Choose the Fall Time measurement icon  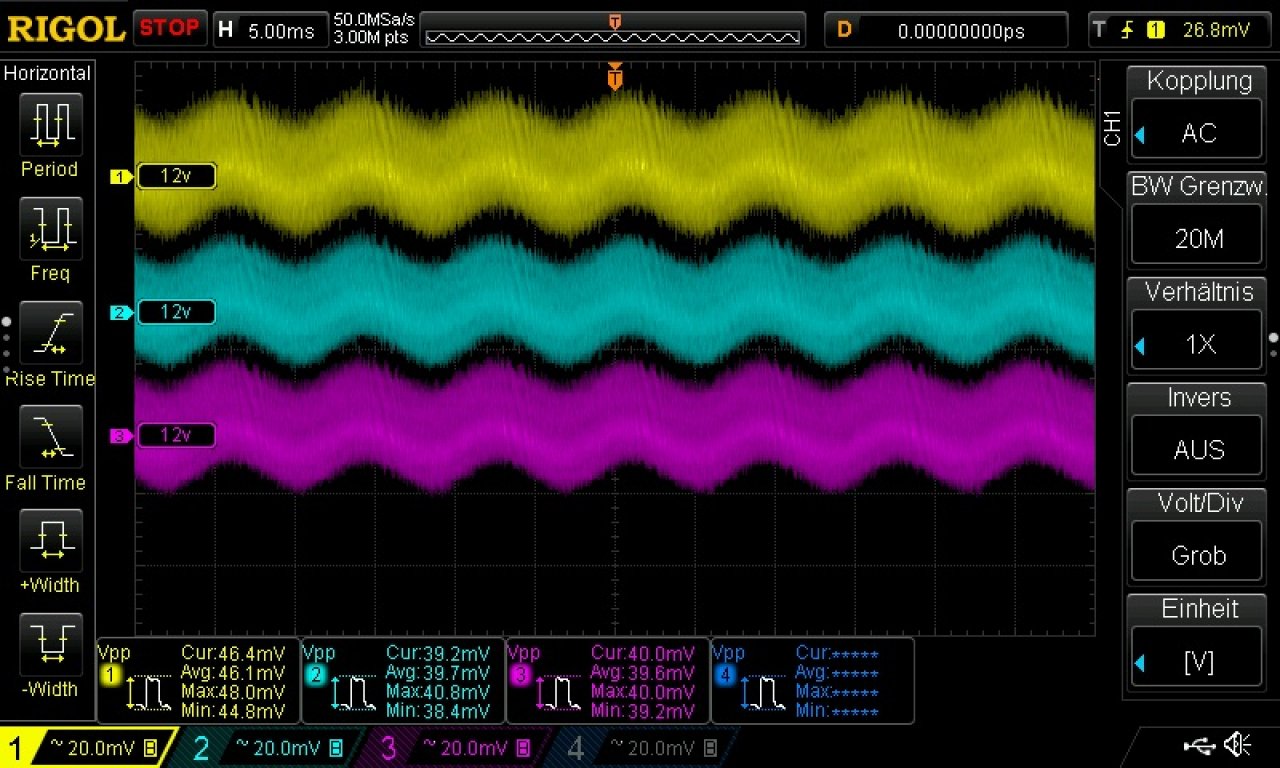coord(50,436)
